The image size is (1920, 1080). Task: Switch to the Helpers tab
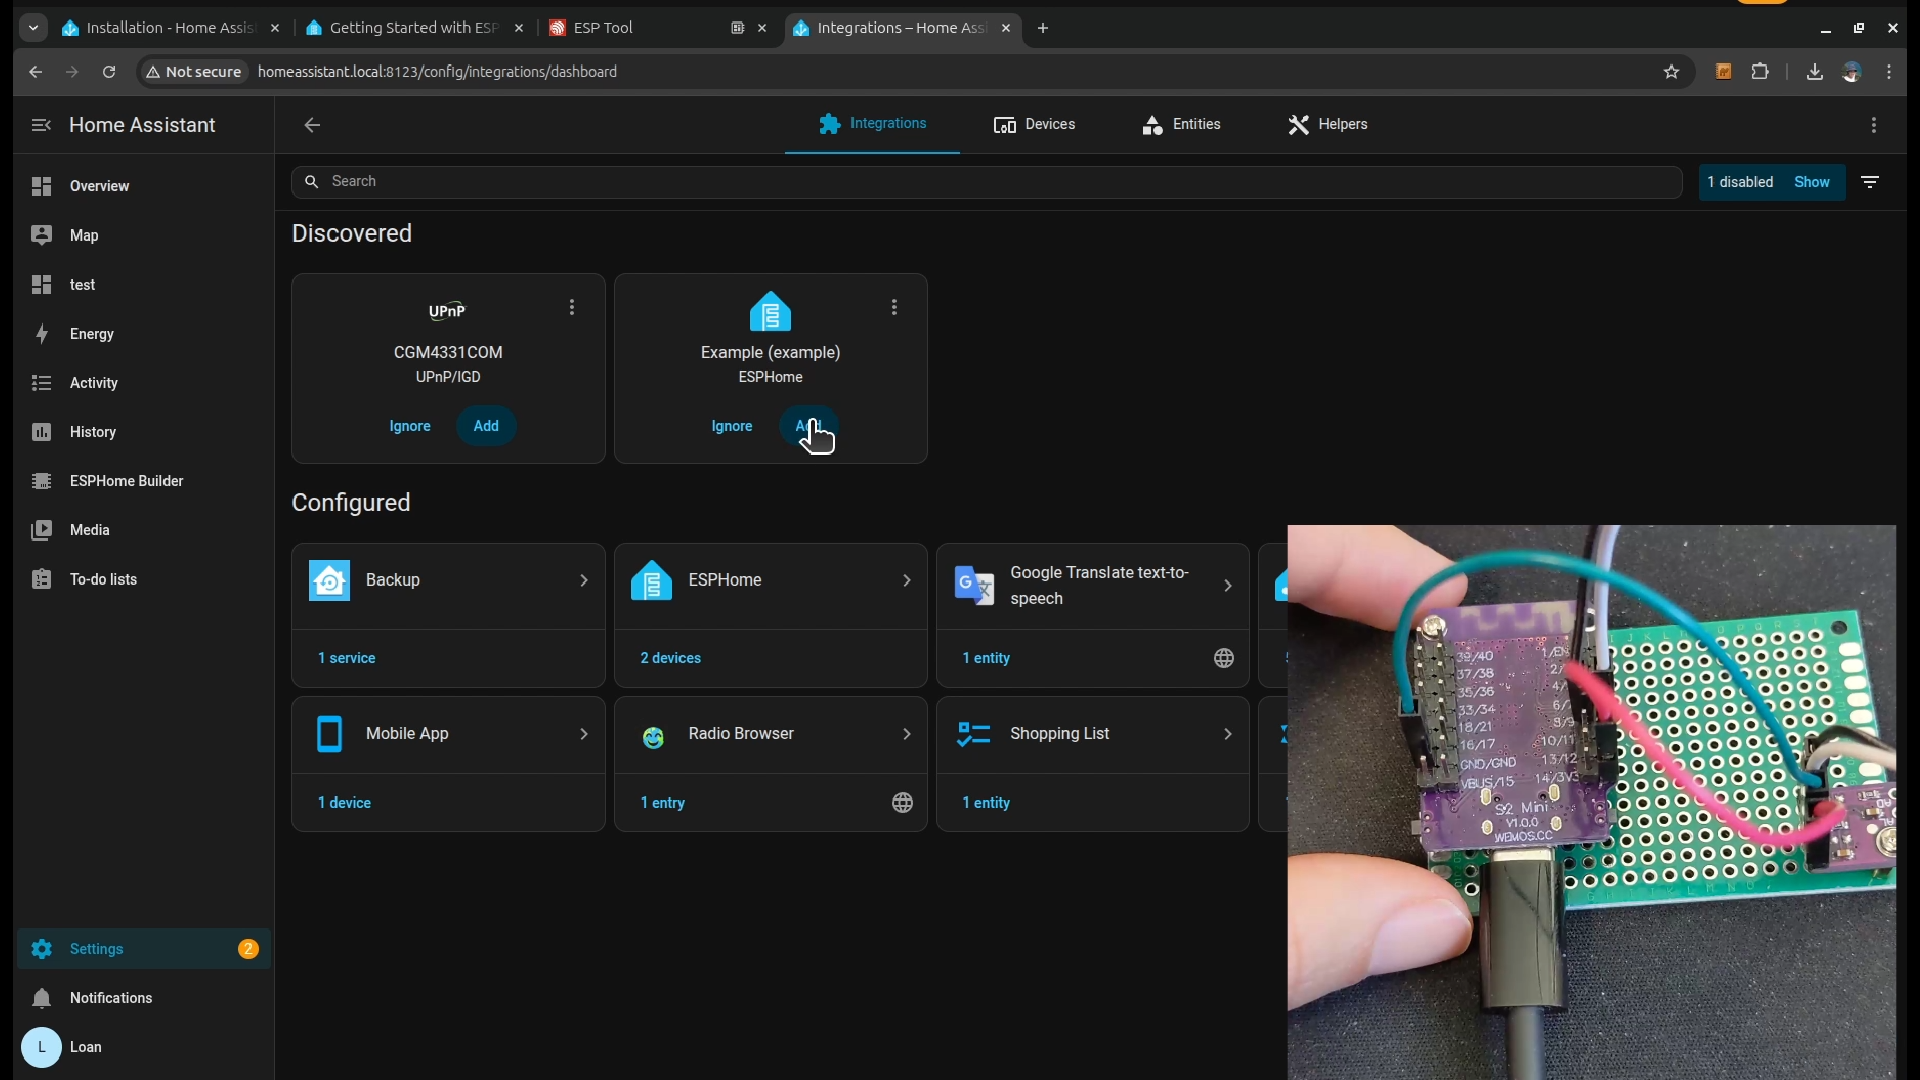(1327, 124)
